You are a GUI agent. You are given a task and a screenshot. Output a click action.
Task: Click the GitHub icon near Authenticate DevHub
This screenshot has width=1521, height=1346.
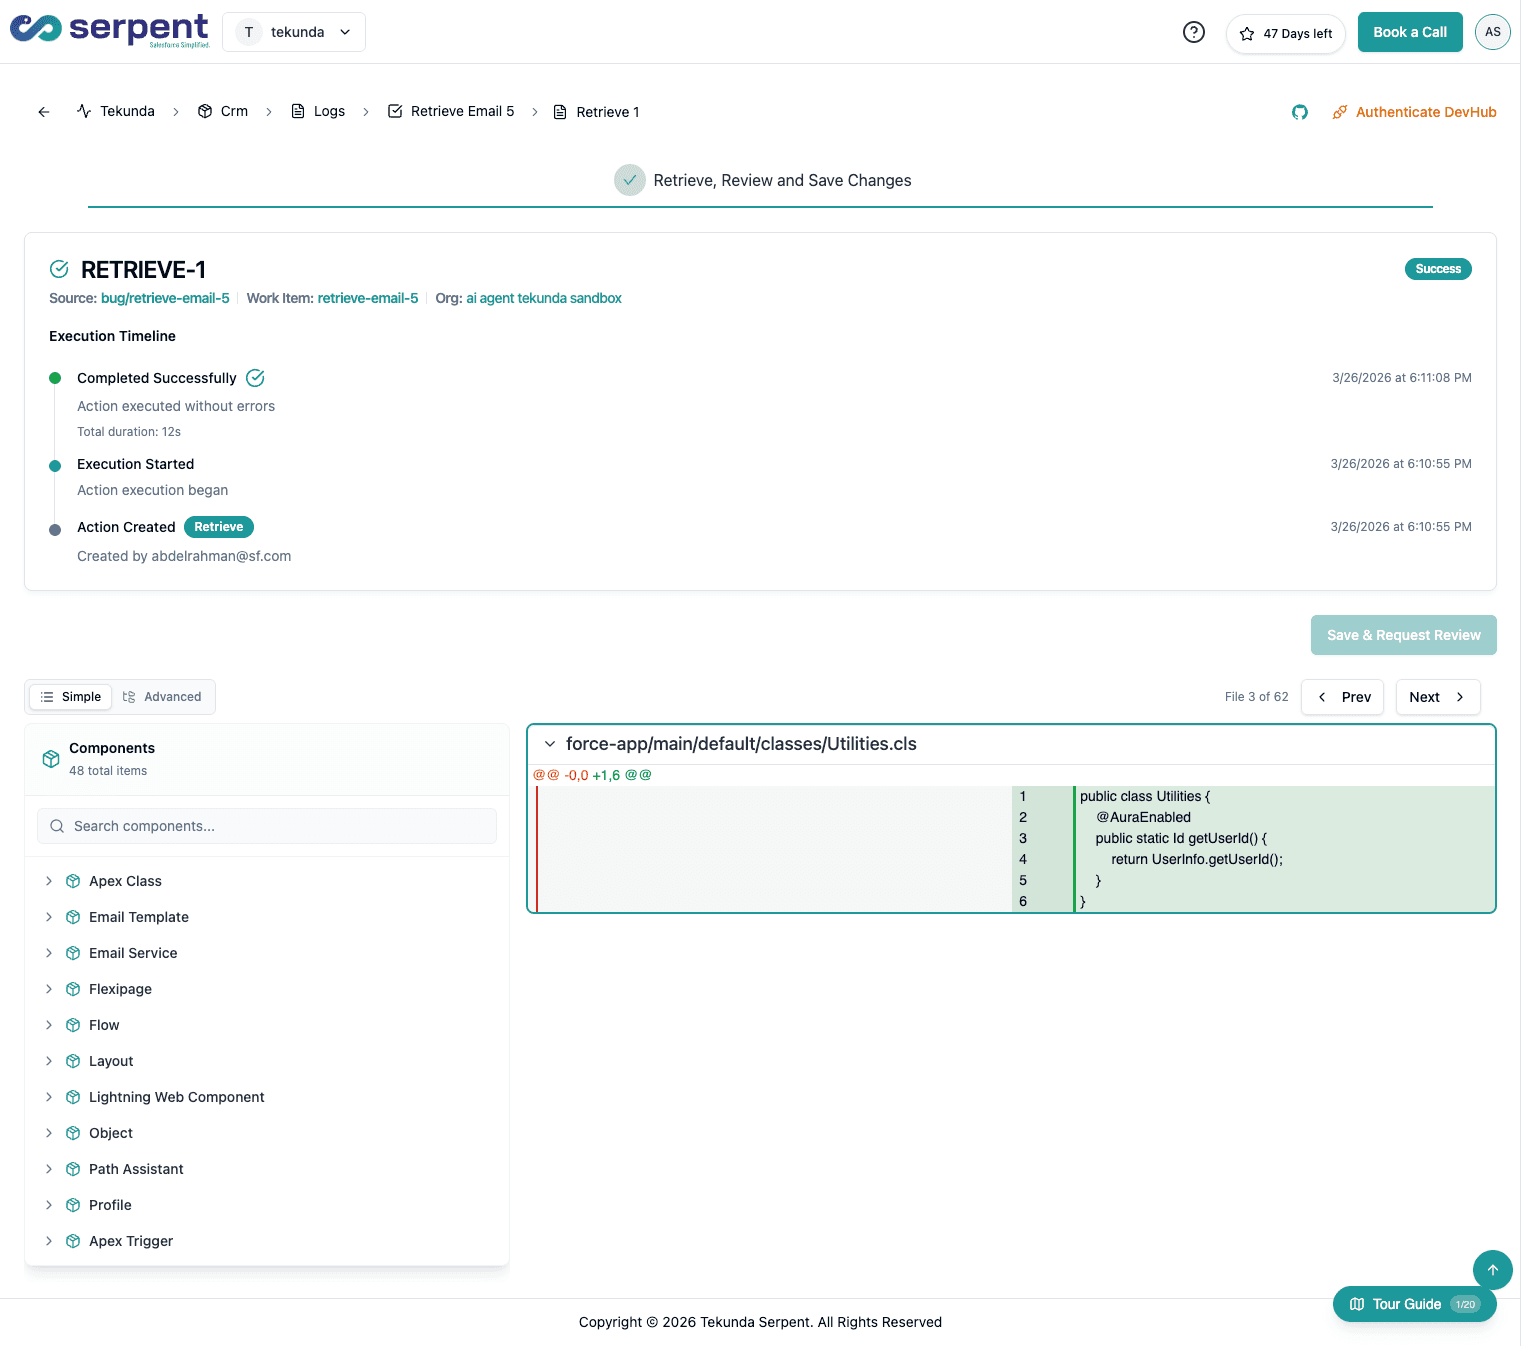pos(1299,112)
